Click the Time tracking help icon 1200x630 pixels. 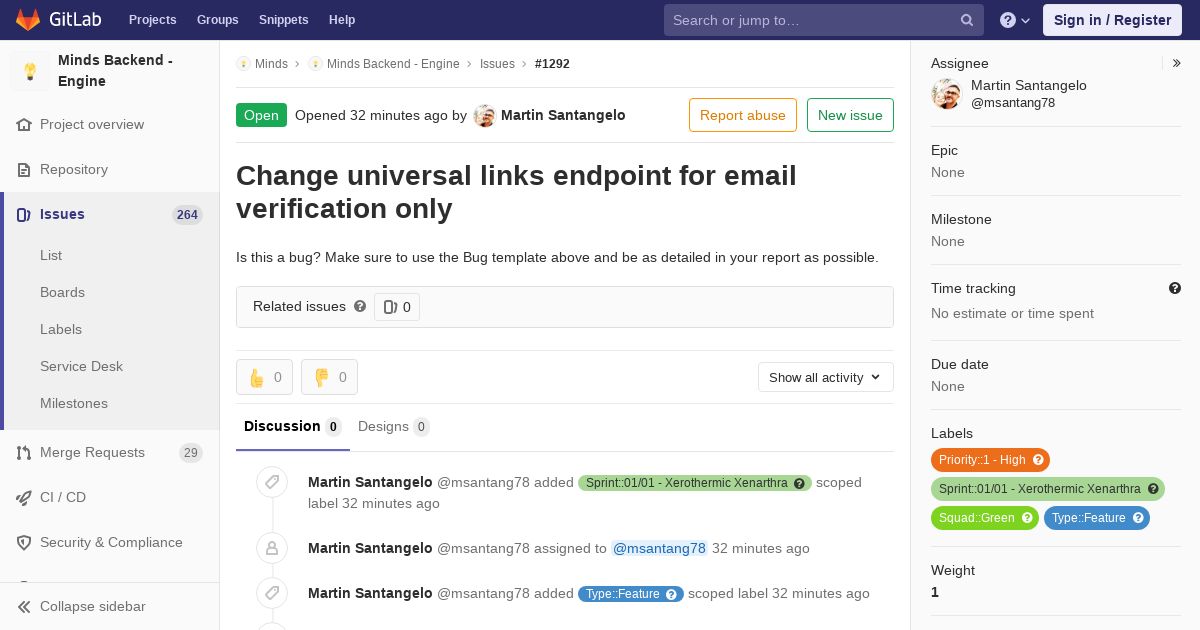click(x=1175, y=288)
